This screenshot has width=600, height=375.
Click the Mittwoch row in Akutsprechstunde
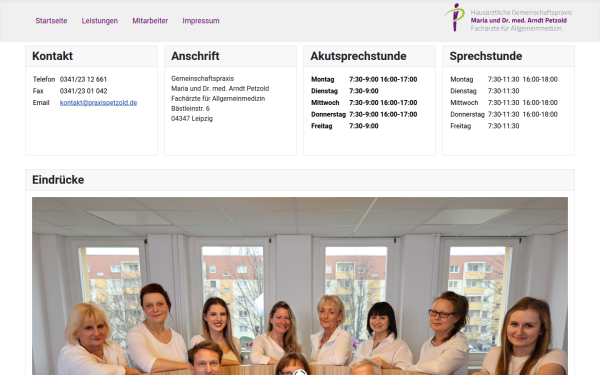[x=364, y=103]
